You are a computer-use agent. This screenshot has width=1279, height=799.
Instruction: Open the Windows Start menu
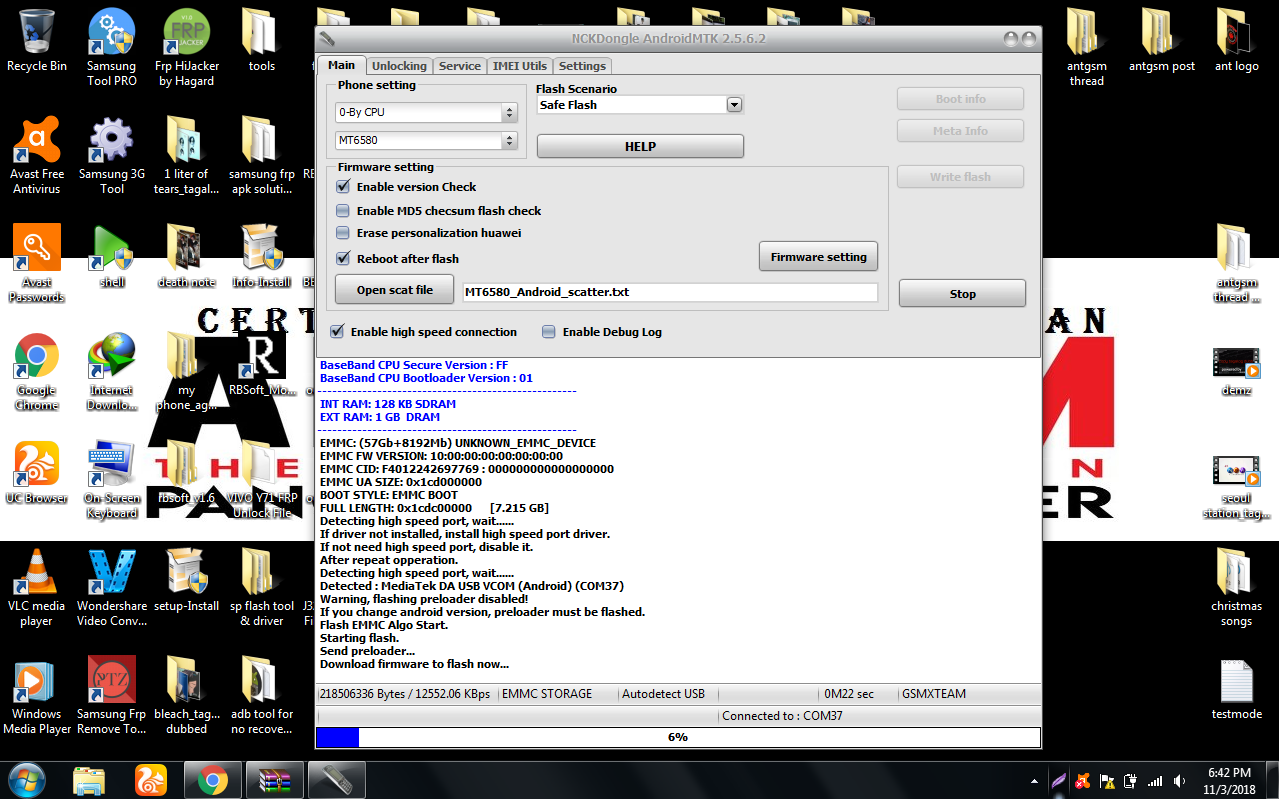26,779
